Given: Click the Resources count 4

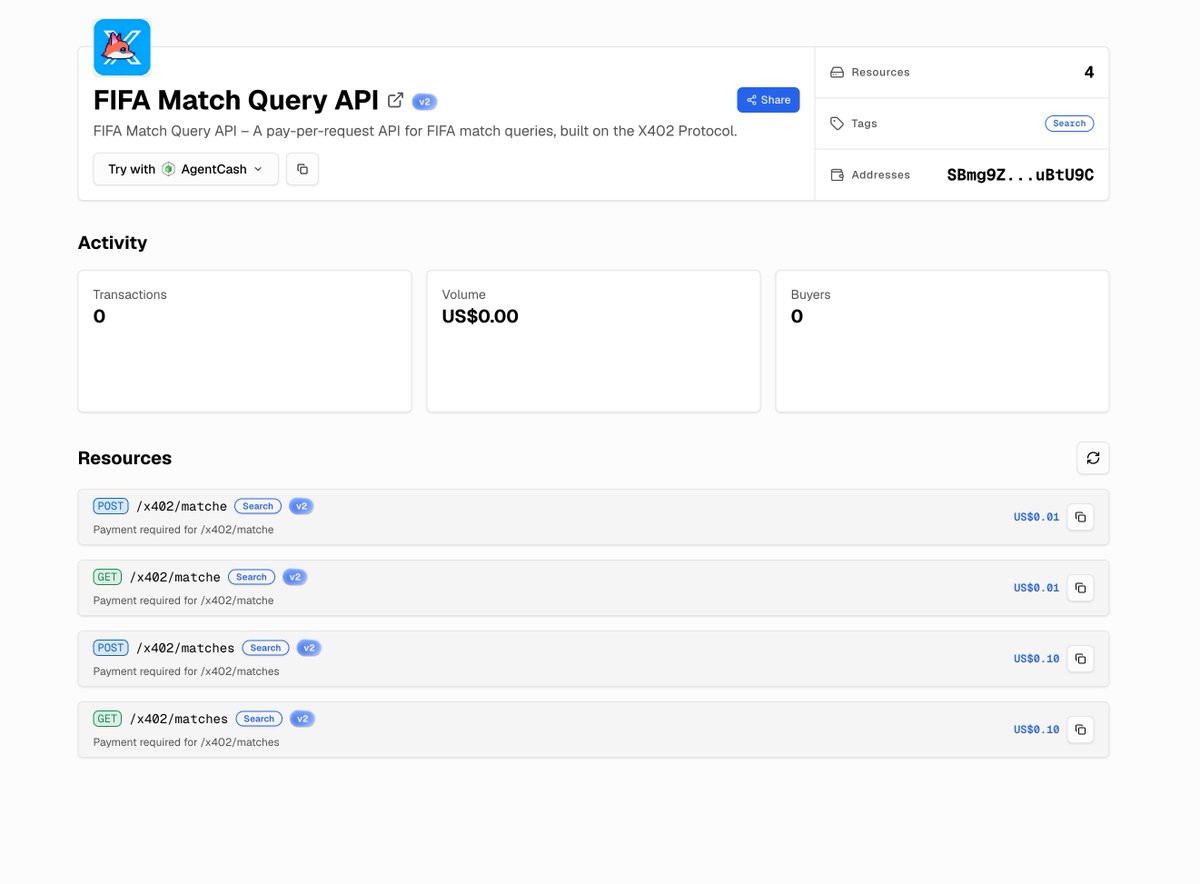Looking at the screenshot, I should click(1089, 72).
